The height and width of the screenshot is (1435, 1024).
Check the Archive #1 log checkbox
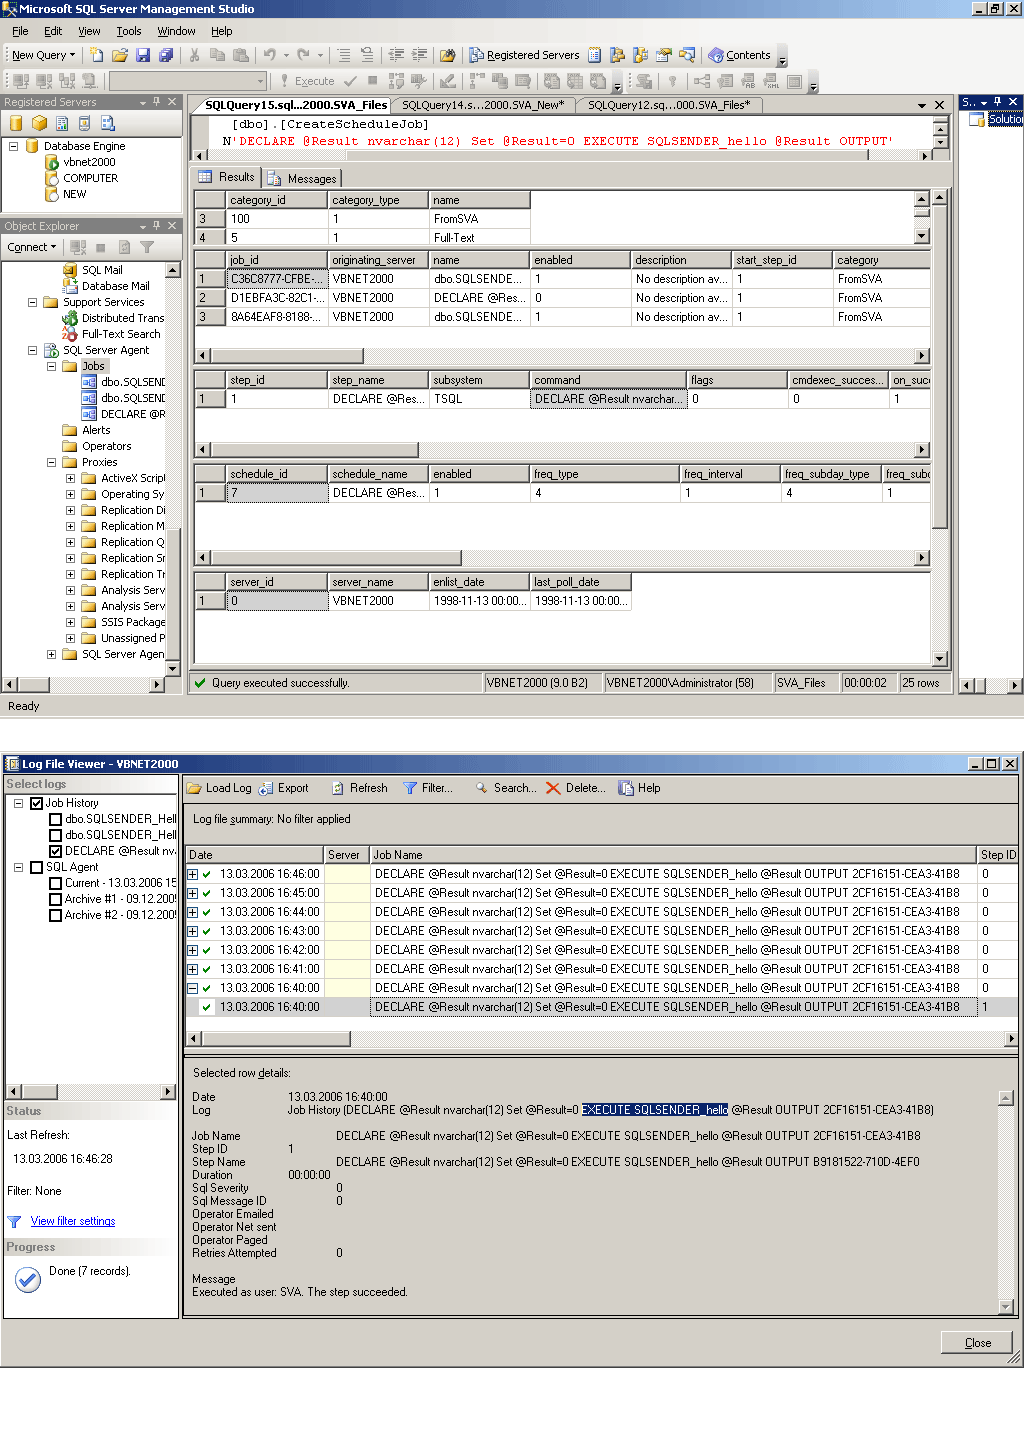pyautogui.click(x=56, y=899)
